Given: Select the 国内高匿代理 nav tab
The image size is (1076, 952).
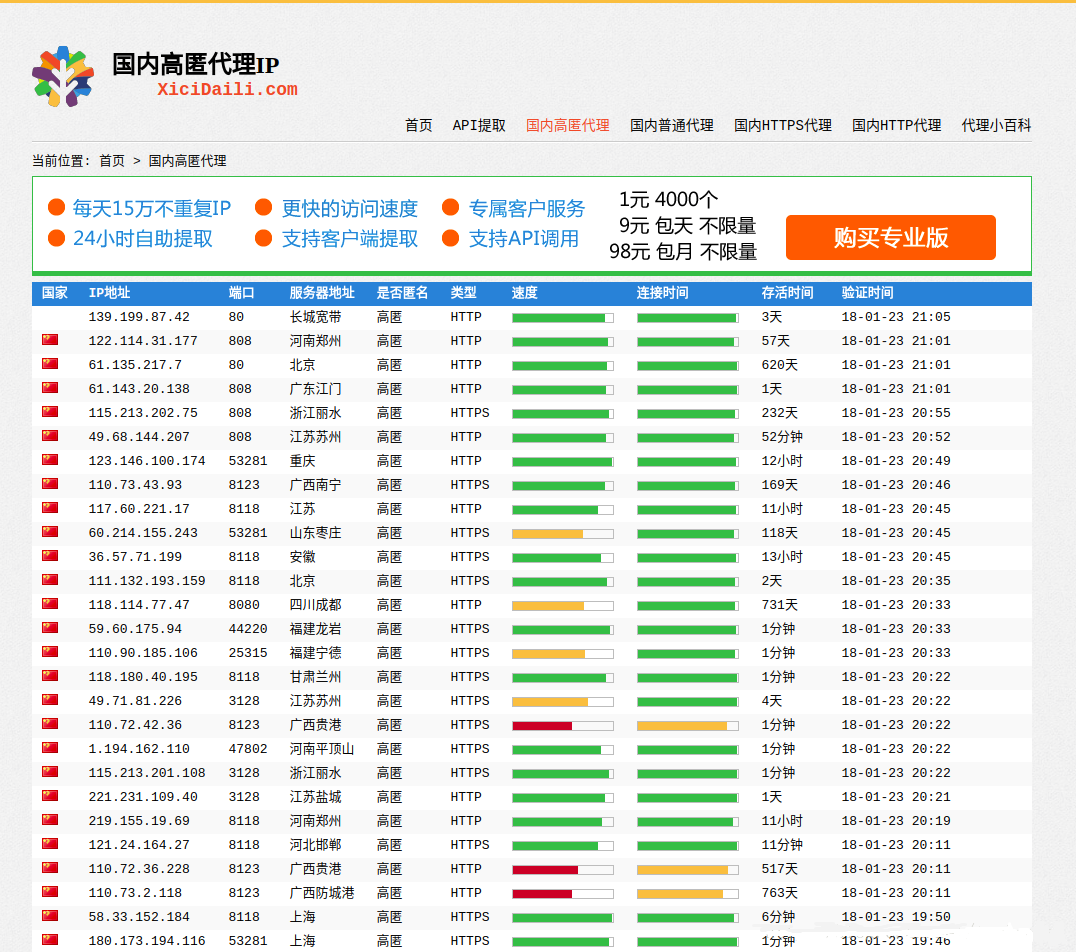Looking at the screenshot, I should pos(568,126).
